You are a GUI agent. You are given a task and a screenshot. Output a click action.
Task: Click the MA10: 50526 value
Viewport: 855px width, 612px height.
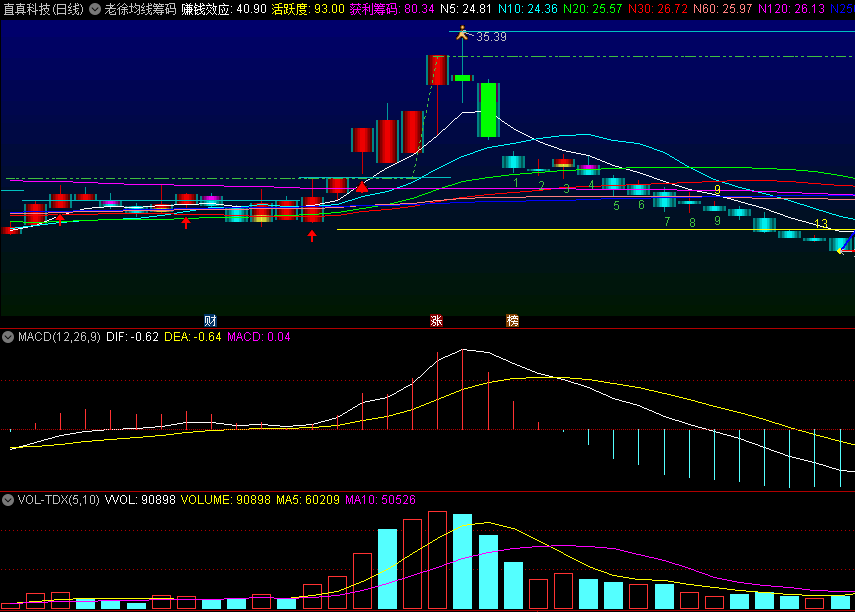coord(381,500)
